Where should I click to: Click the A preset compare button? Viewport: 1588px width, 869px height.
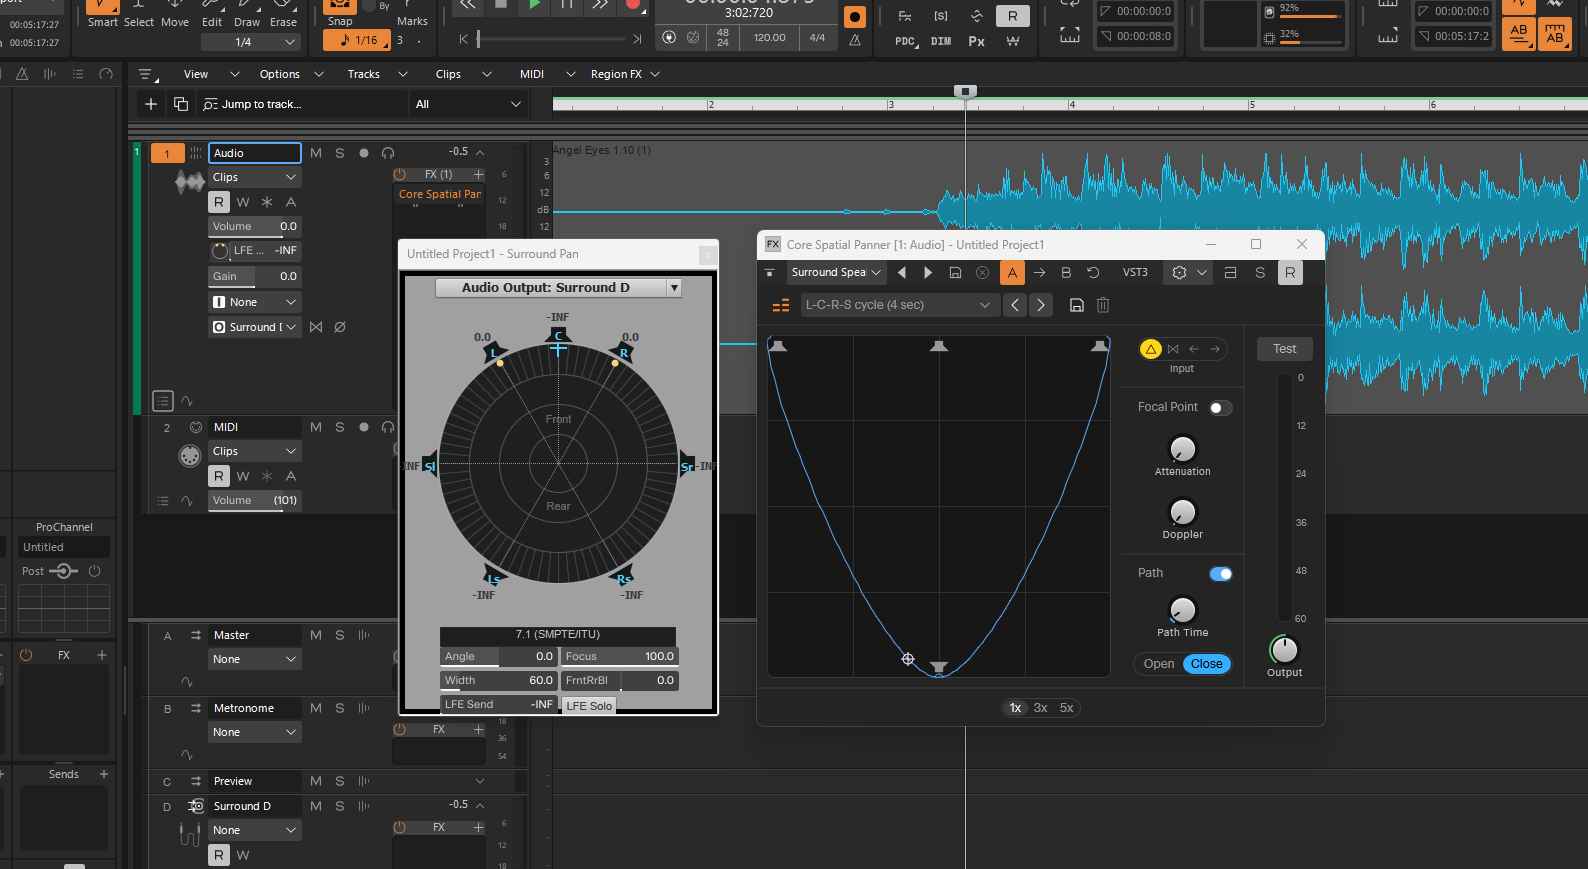(1012, 273)
